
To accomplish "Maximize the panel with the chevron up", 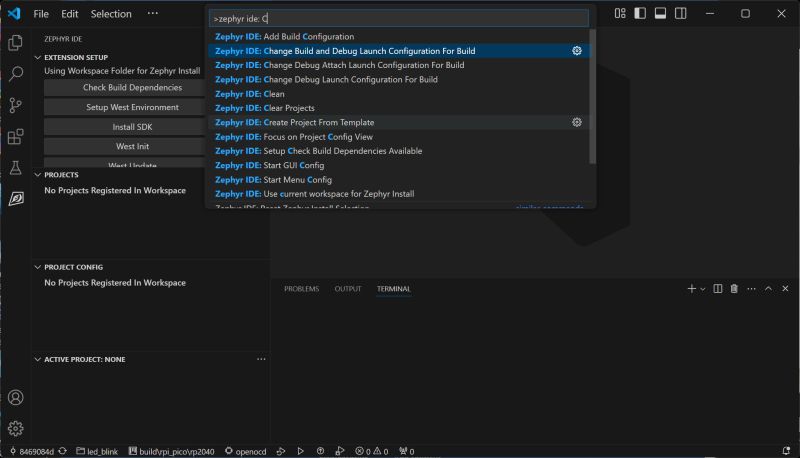I will [768, 289].
